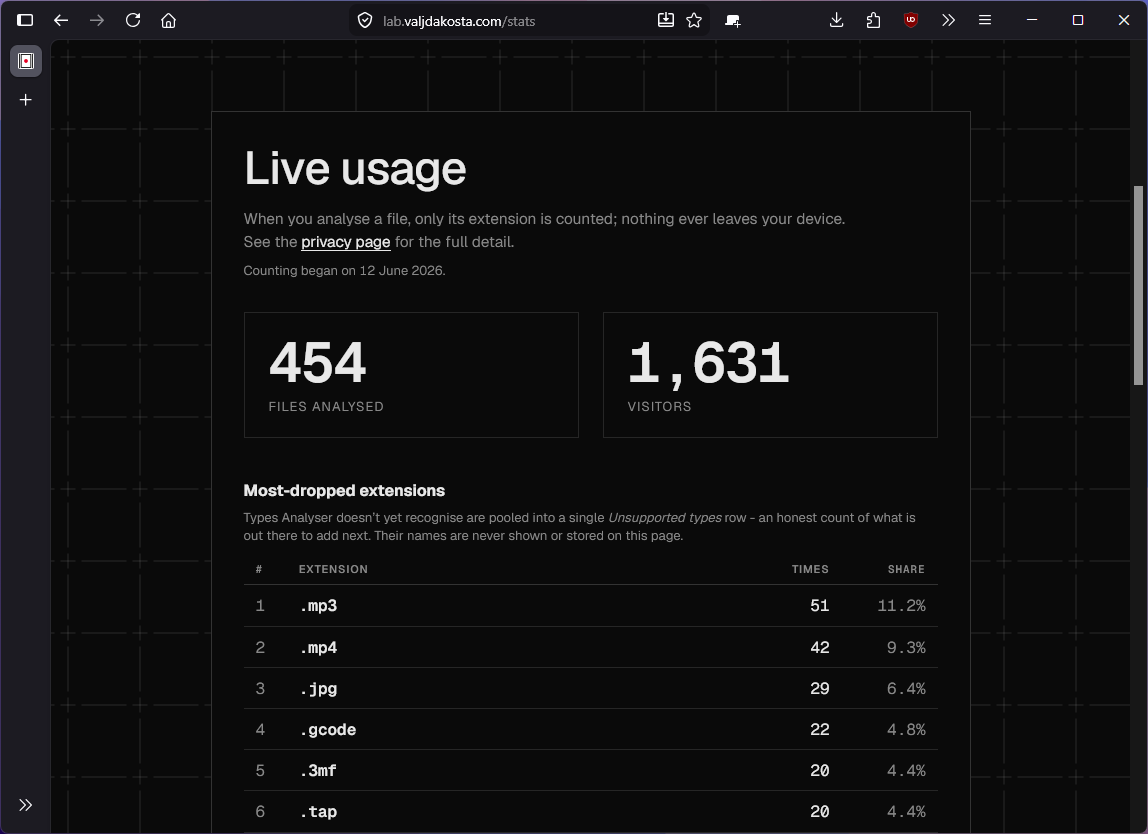Viewport: 1148px width, 834px height.
Task: Click the TIMES column header
Action: [810, 569]
